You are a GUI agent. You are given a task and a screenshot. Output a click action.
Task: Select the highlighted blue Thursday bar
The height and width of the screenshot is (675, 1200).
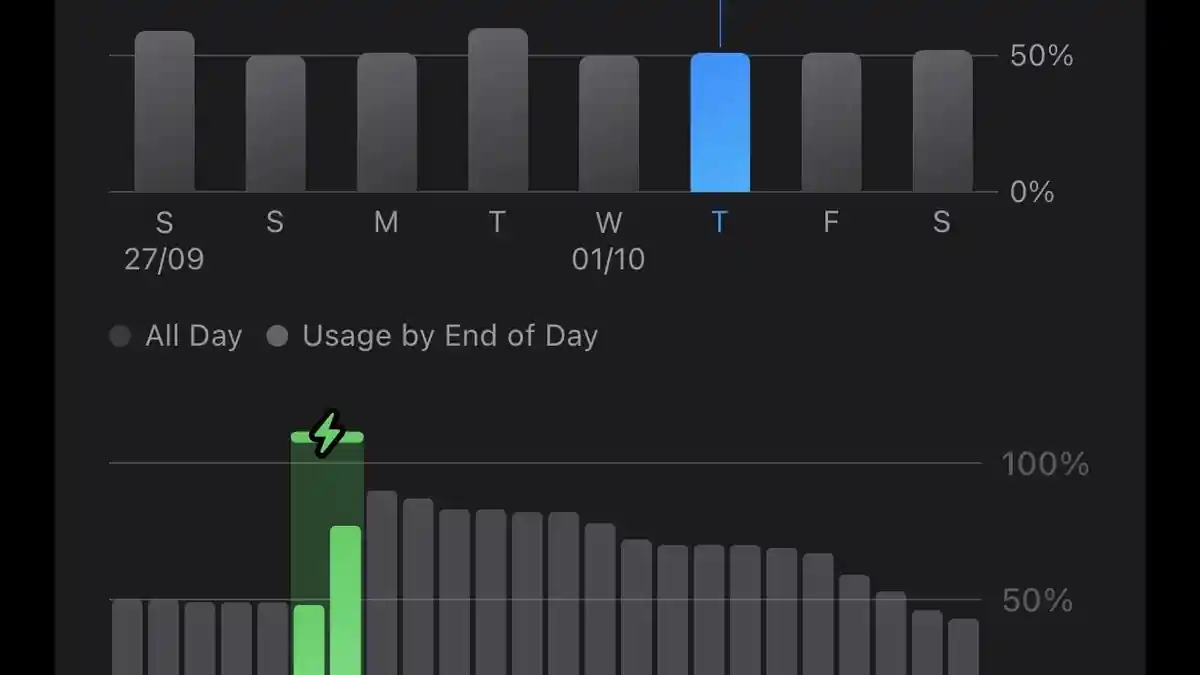pos(720,122)
